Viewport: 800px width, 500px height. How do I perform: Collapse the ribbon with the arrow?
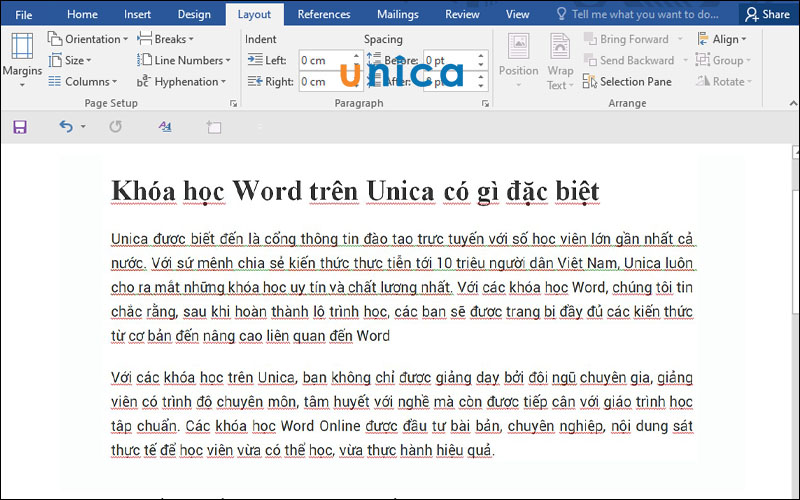793,104
